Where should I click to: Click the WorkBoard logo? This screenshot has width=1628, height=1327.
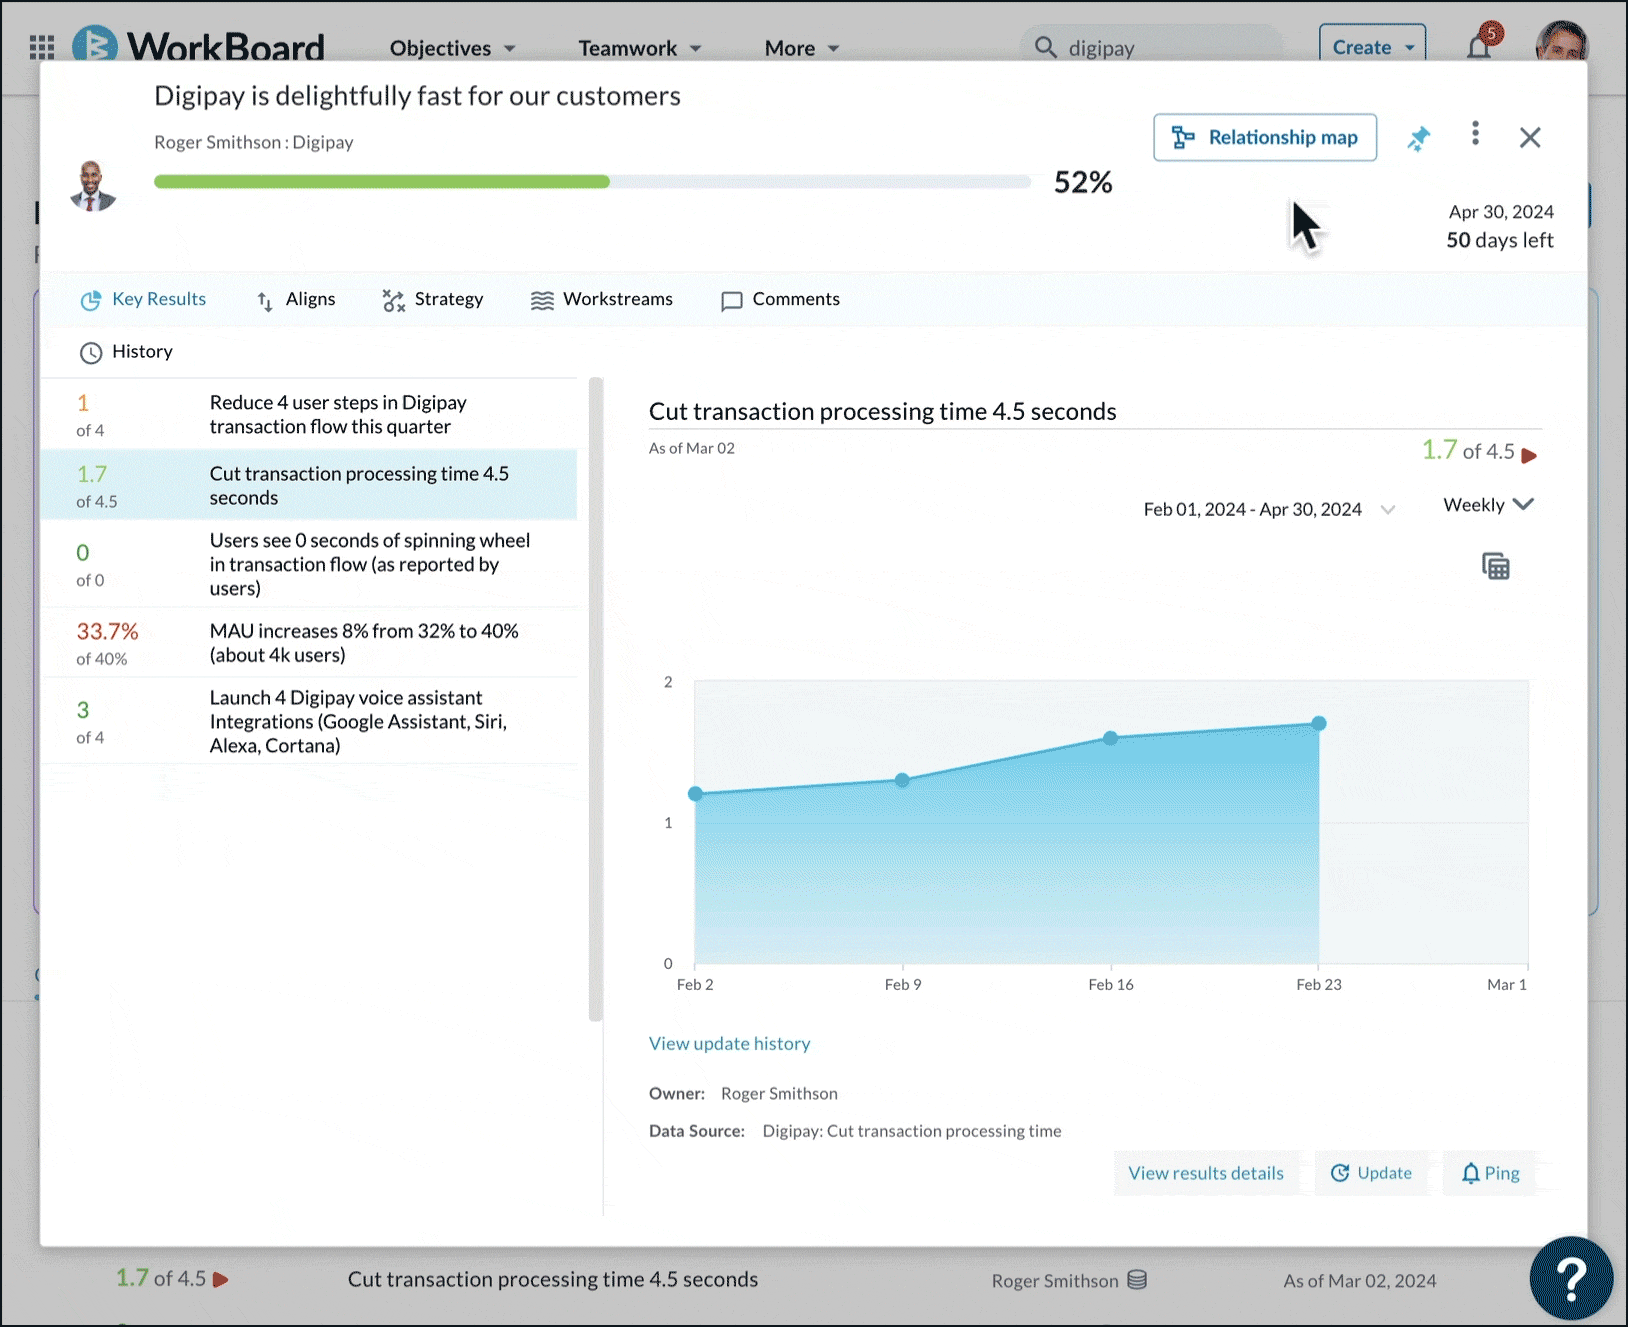click(x=198, y=46)
